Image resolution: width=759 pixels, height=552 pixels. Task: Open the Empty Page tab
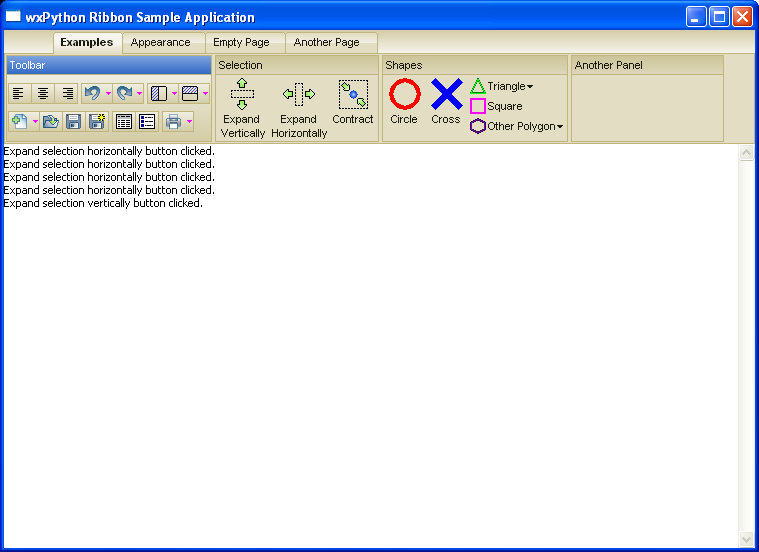click(241, 43)
